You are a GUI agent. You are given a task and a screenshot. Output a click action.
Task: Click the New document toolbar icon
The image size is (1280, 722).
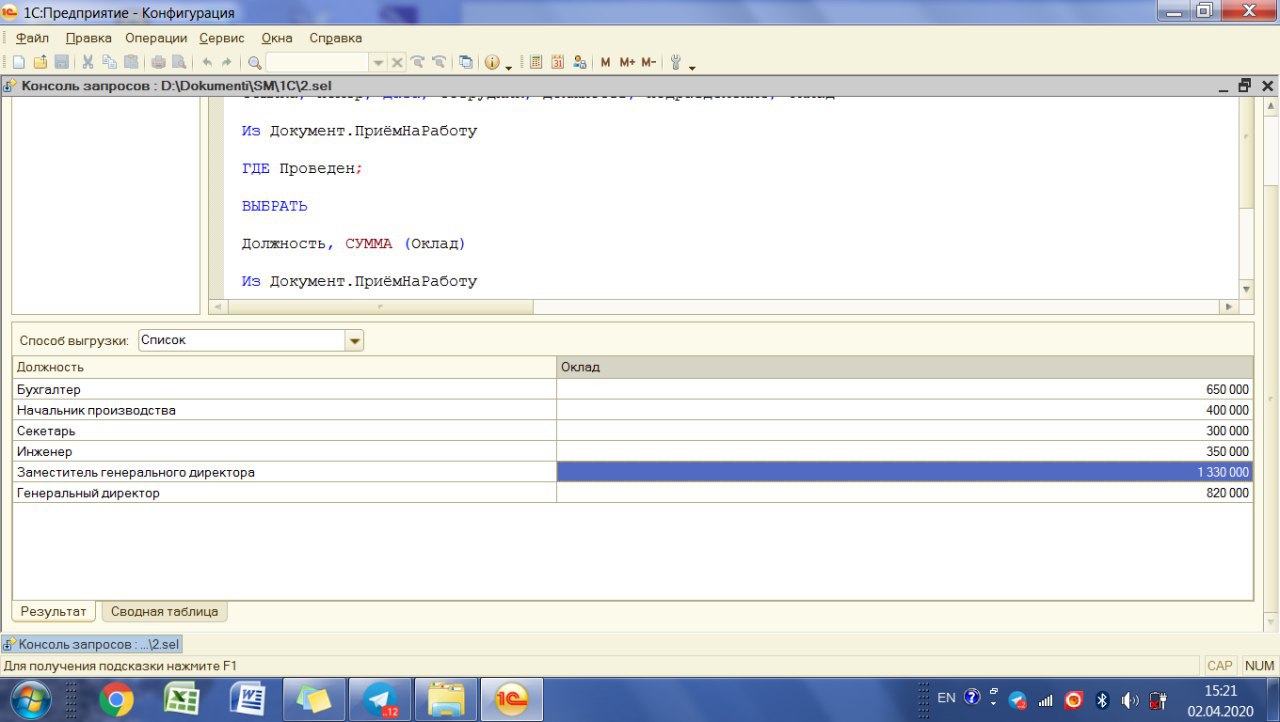[x=19, y=62]
